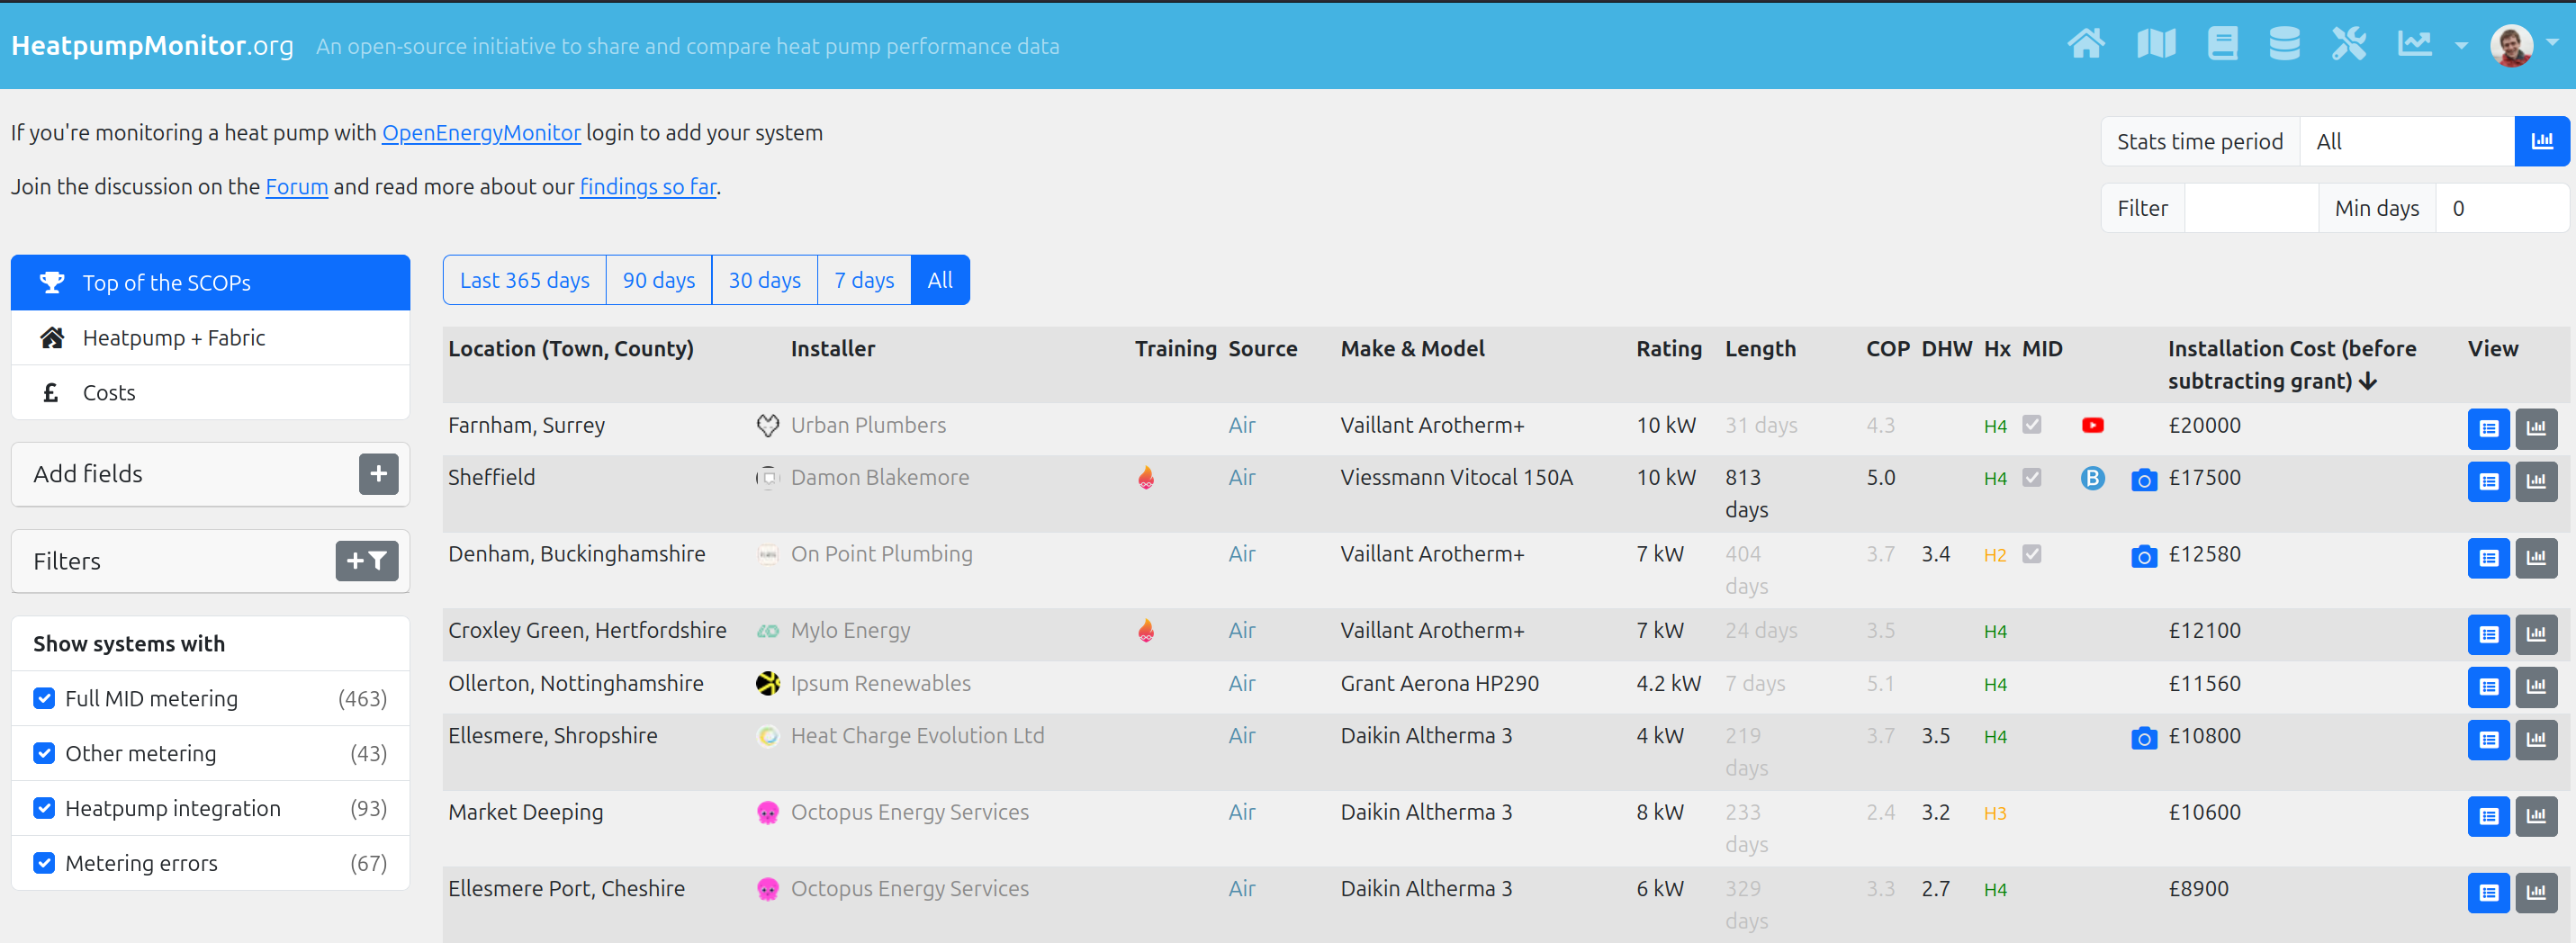Image resolution: width=2576 pixels, height=943 pixels.
Task: Click the YouTube icon in Farnham row
Action: pos(2092,426)
